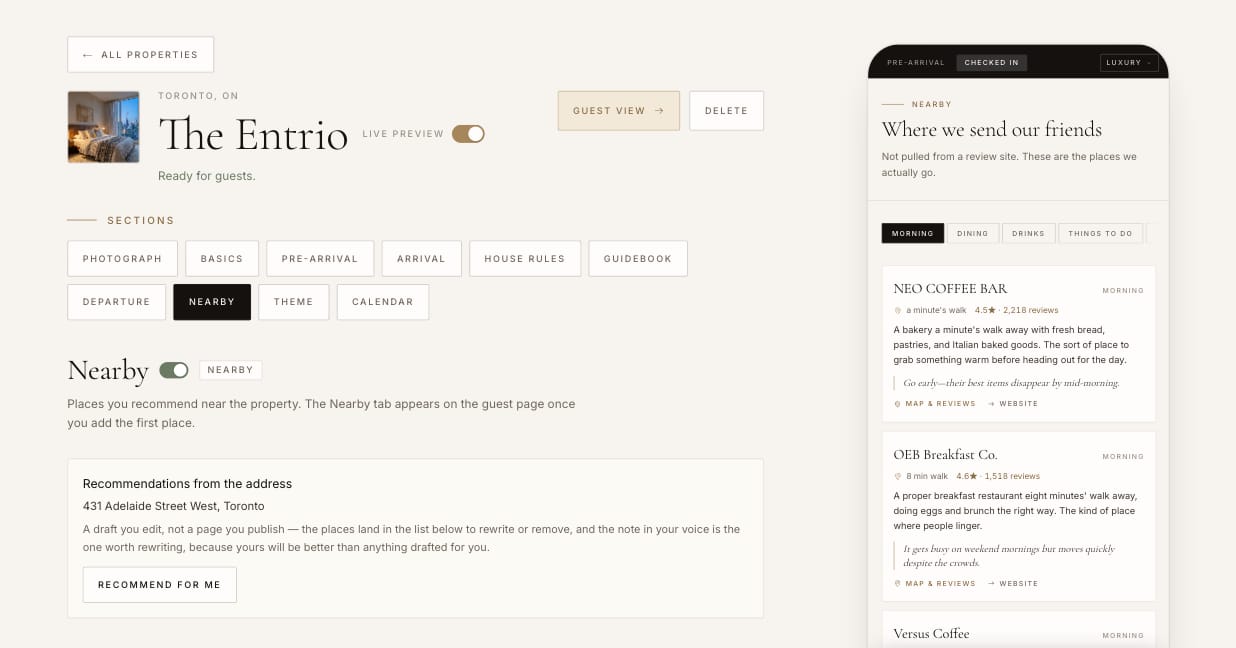
Task: Click the Nearby tag label beside toggle
Action: click(x=231, y=370)
